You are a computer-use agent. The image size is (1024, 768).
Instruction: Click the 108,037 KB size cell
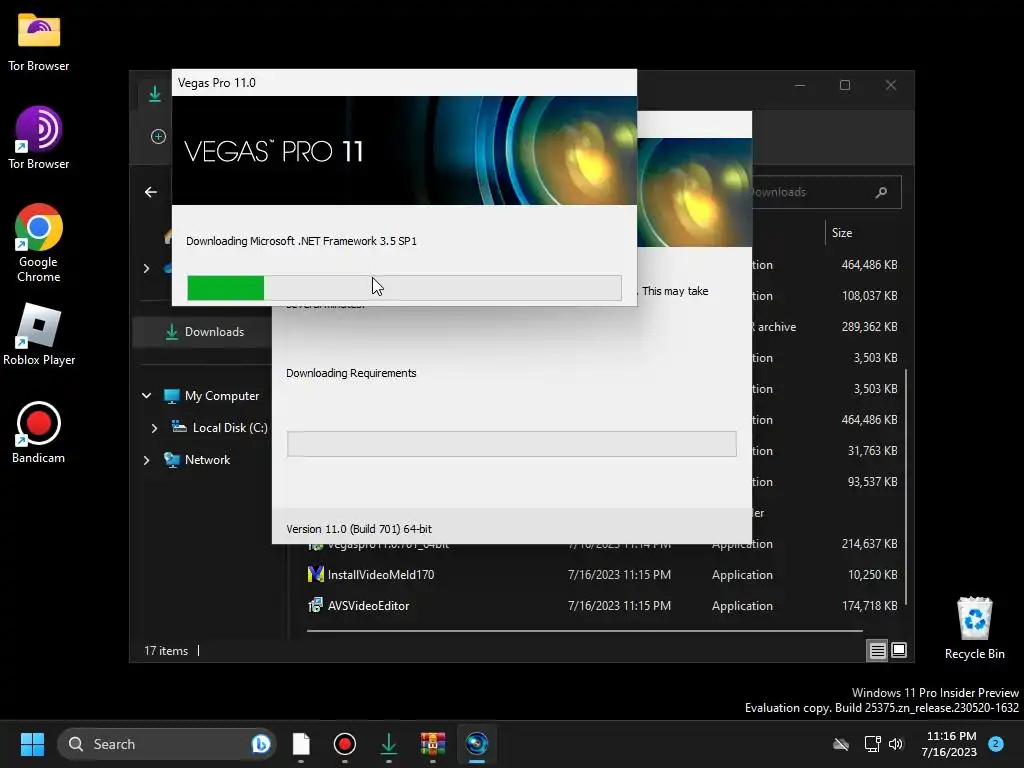(869, 296)
